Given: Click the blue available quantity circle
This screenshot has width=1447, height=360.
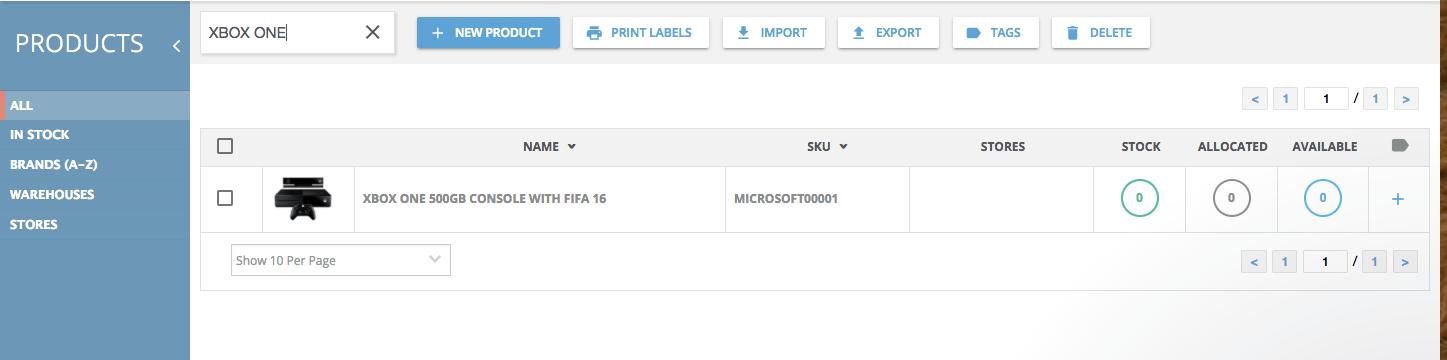Looking at the screenshot, I should point(1323,198).
